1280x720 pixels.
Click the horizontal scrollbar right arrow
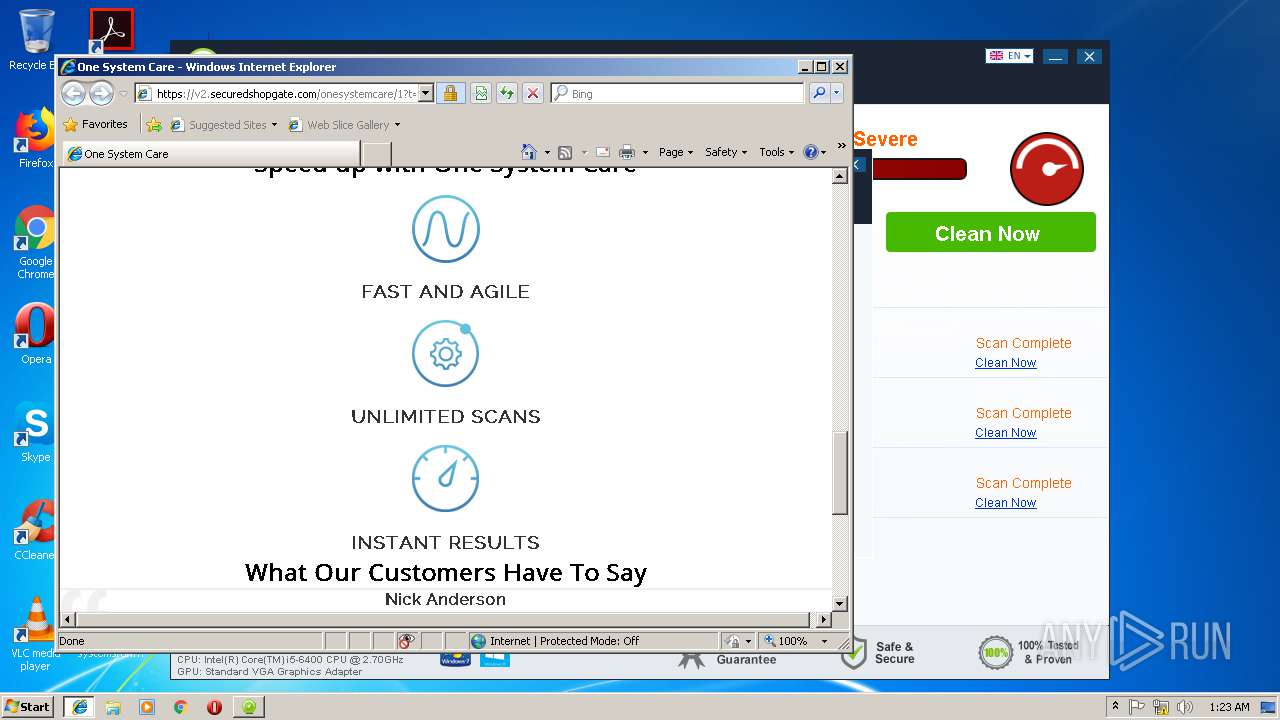[x=824, y=620]
